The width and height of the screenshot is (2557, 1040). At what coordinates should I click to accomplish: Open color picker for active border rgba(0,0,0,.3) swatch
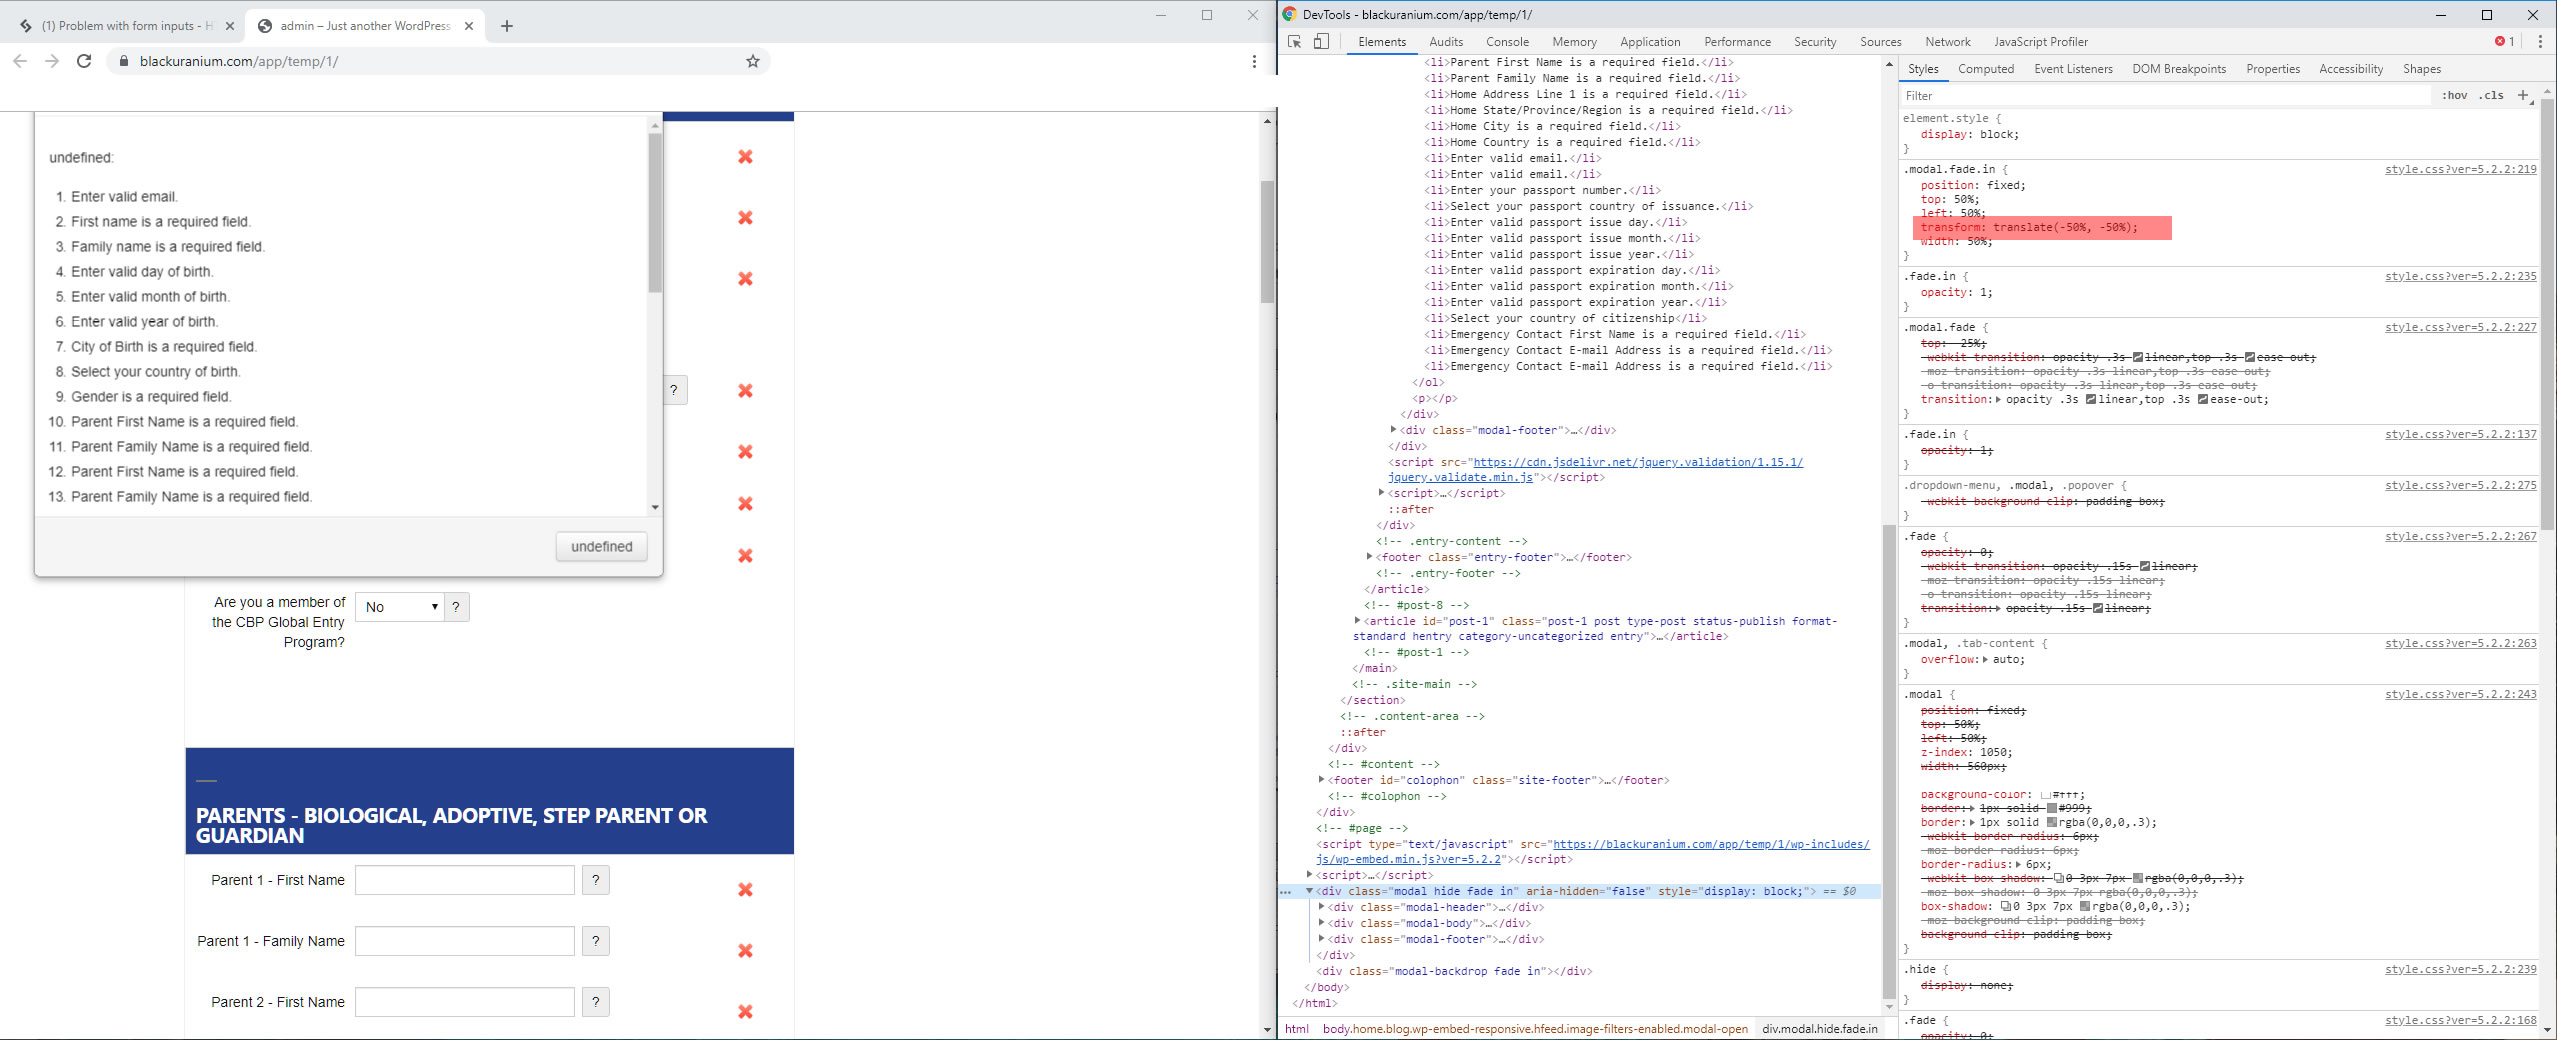2052,822
